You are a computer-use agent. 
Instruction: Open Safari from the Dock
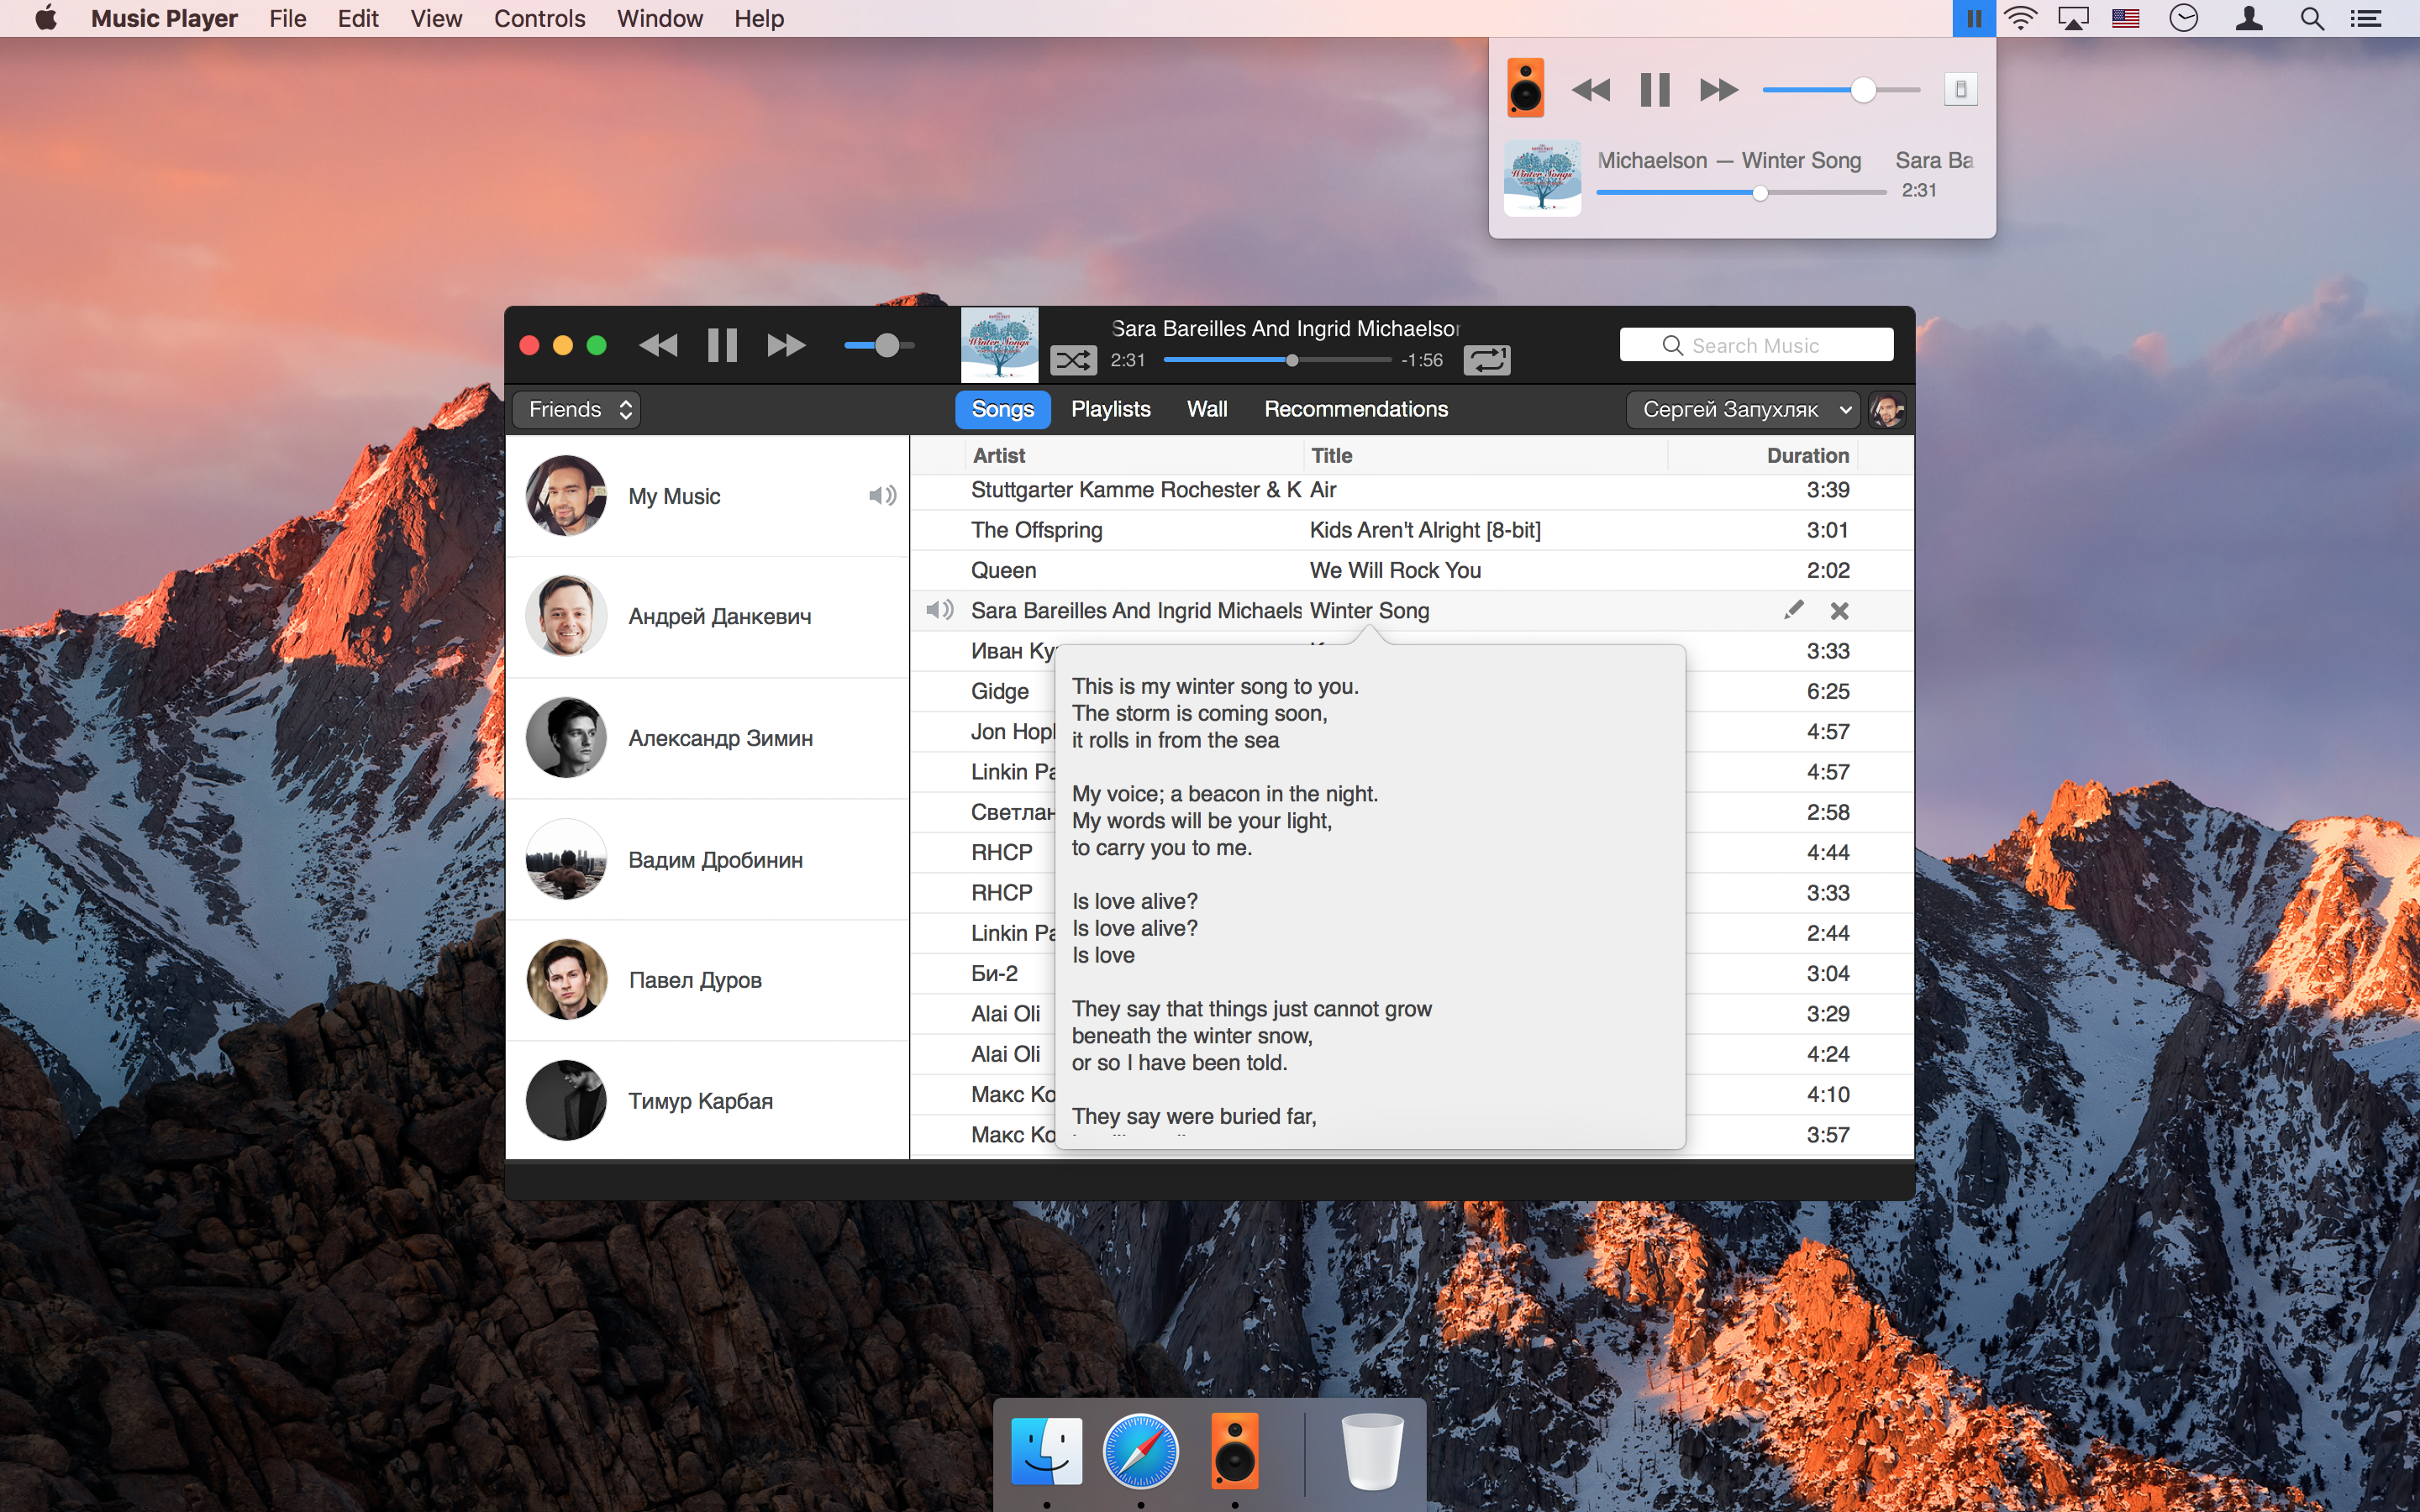point(1139,1451)
